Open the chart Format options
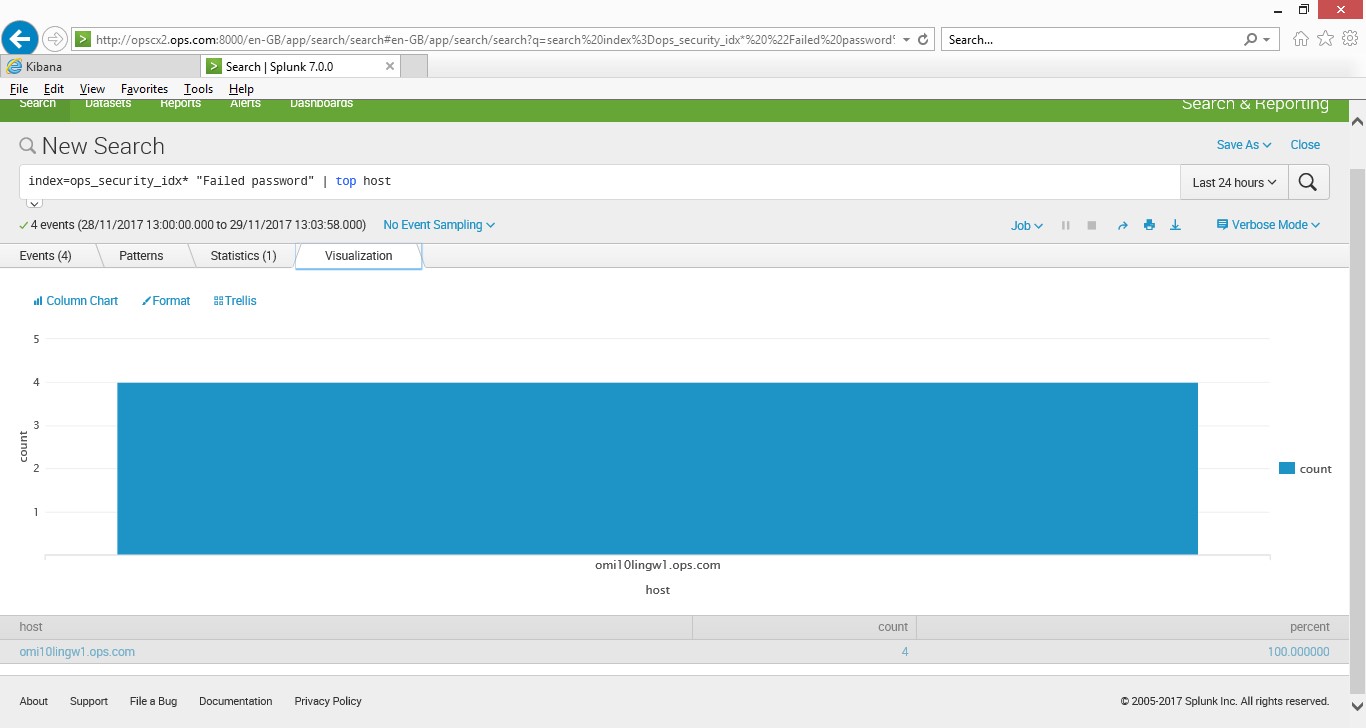Screen dimensions: 1366x728 click(166, 300)
